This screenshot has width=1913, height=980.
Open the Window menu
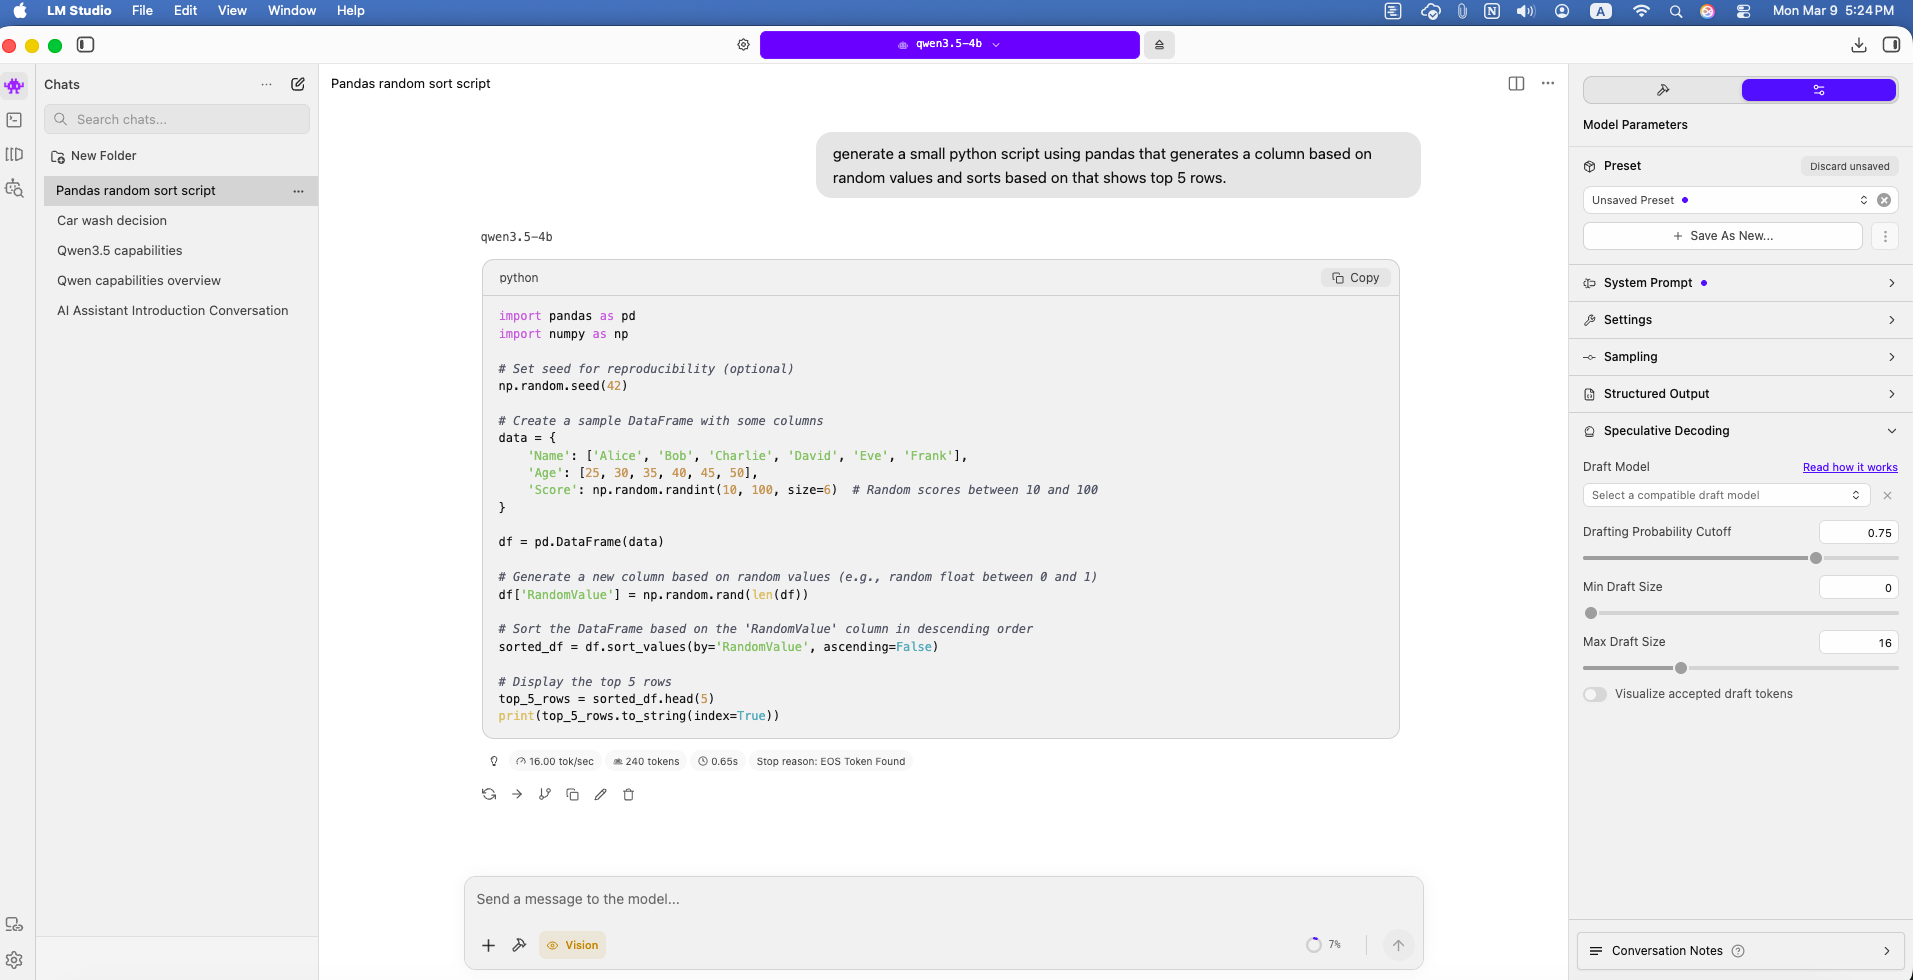click(291, 11)
